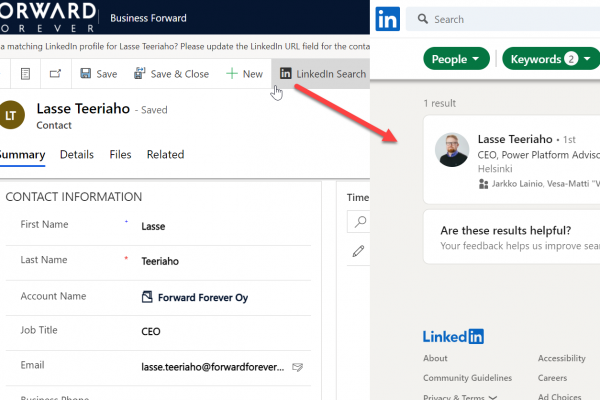600x400 pixels.
Task: Click the account entity icon beside Forward Forever Oy
Action: 147,297
